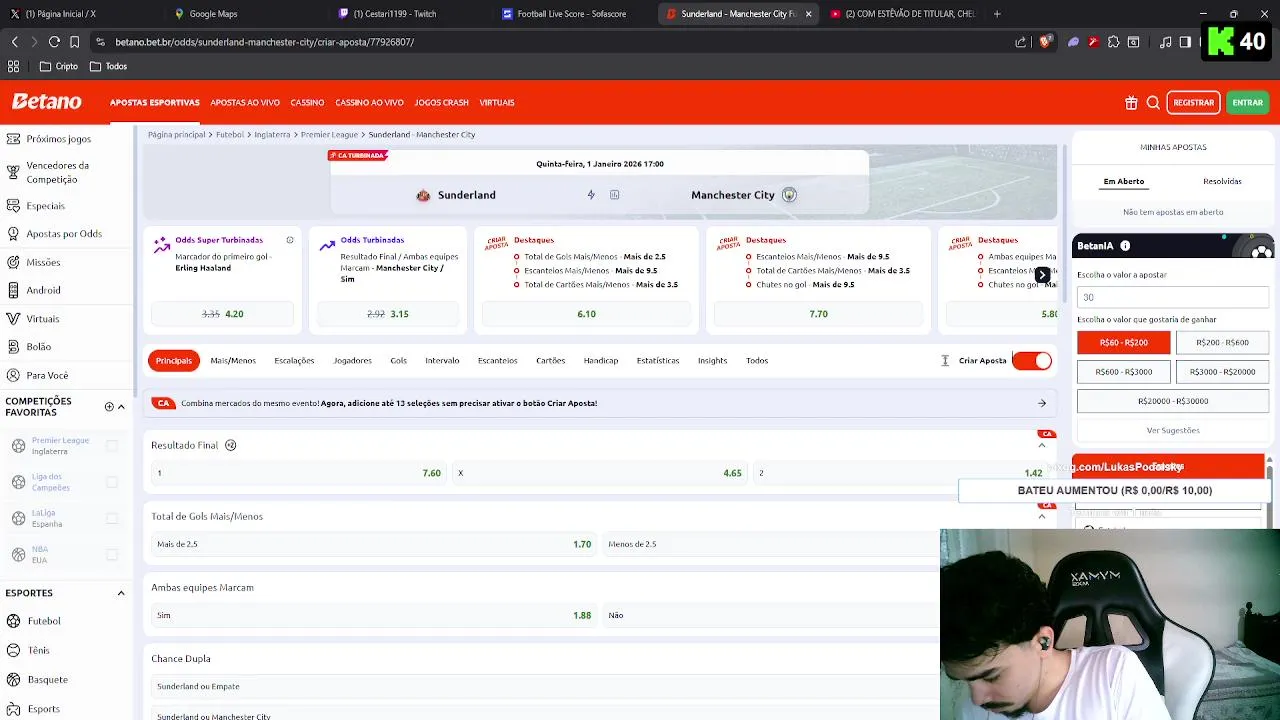
Task: Click the Tênis sport icon
Action: coord(13,650)
